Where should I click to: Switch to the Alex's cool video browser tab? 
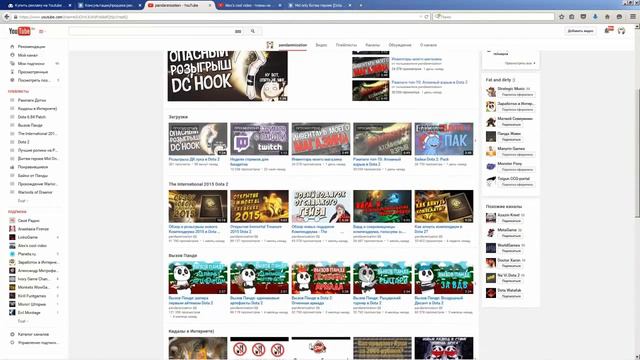tap(249, 5)
